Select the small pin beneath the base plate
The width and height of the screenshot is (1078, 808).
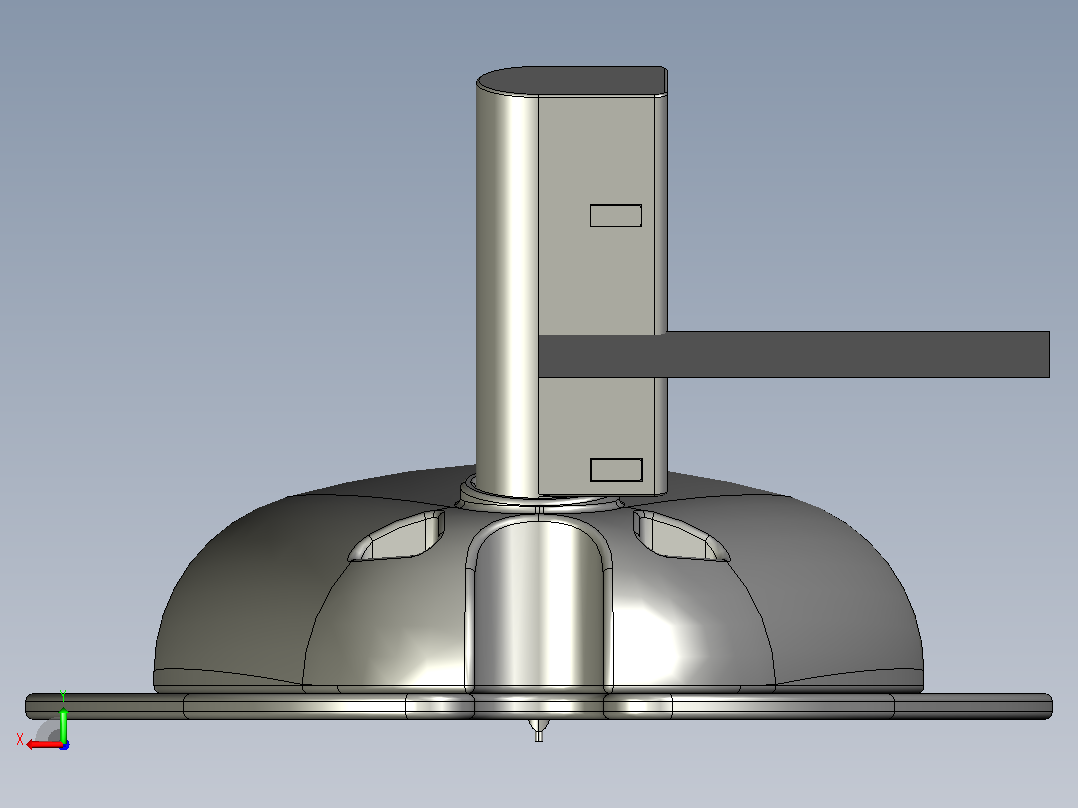point(538,730)
